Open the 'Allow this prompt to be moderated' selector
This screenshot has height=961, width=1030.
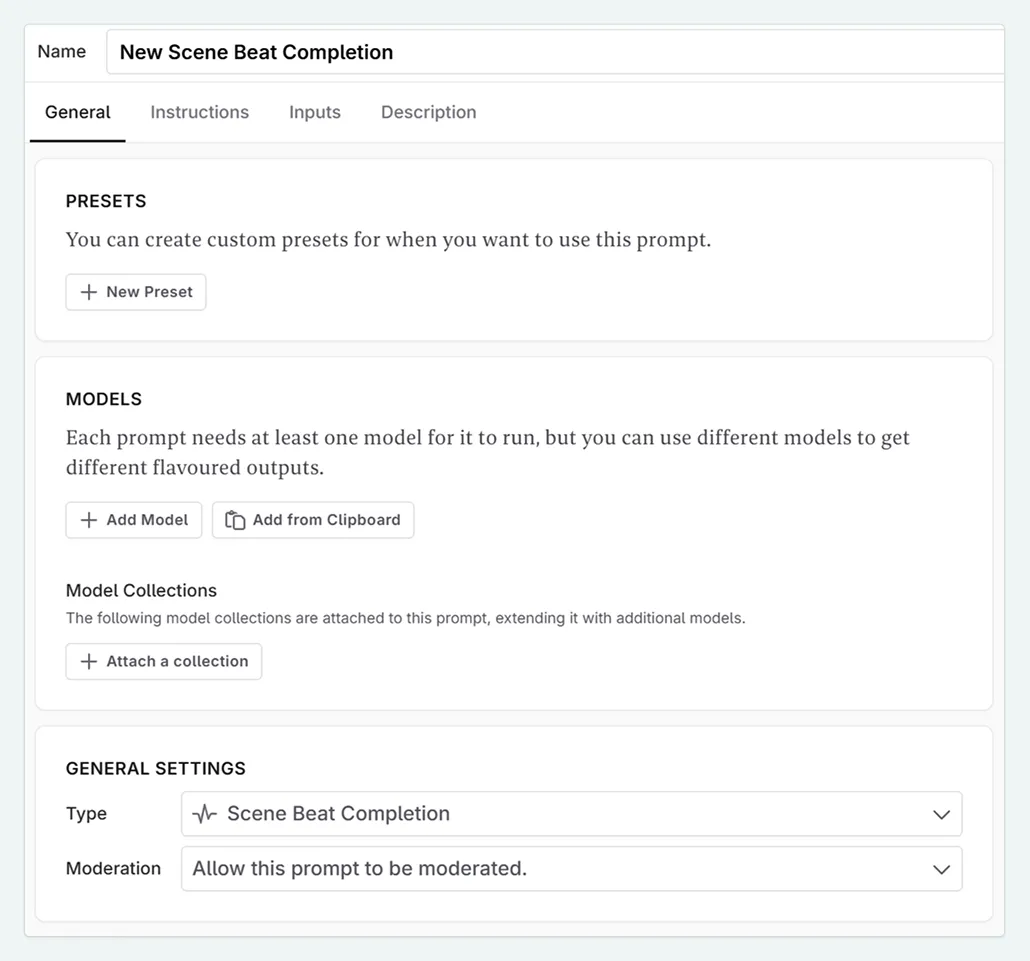click(570, 869)
